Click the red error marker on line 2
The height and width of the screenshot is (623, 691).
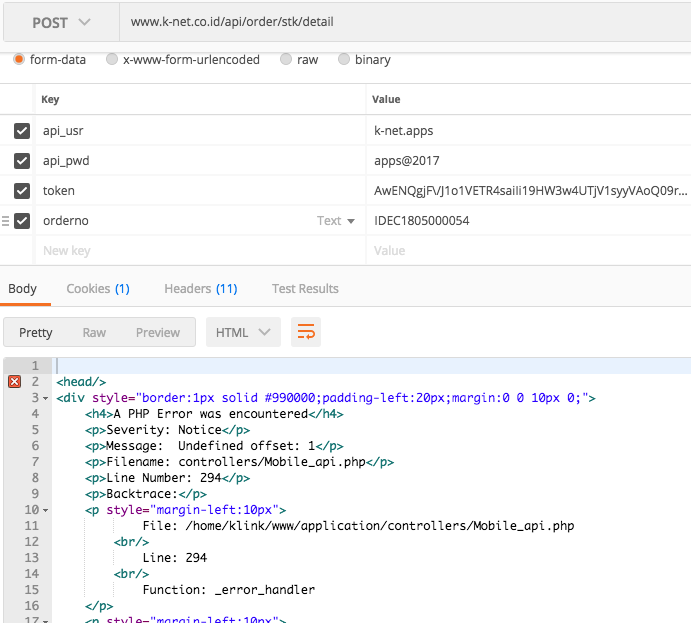14,382
